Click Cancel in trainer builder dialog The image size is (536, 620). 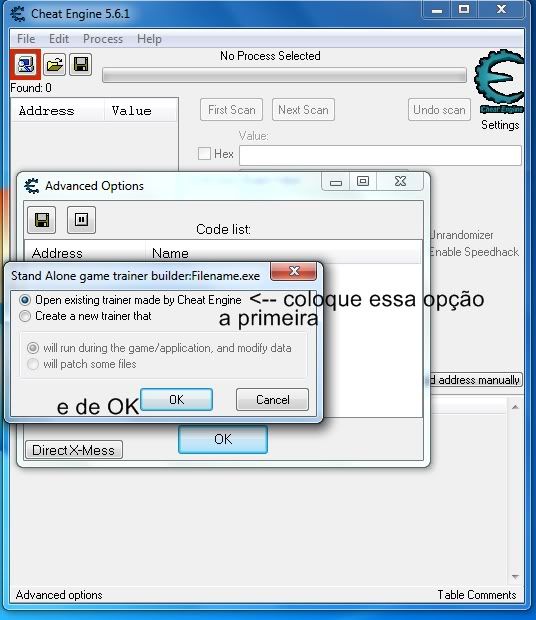(272, 399)
